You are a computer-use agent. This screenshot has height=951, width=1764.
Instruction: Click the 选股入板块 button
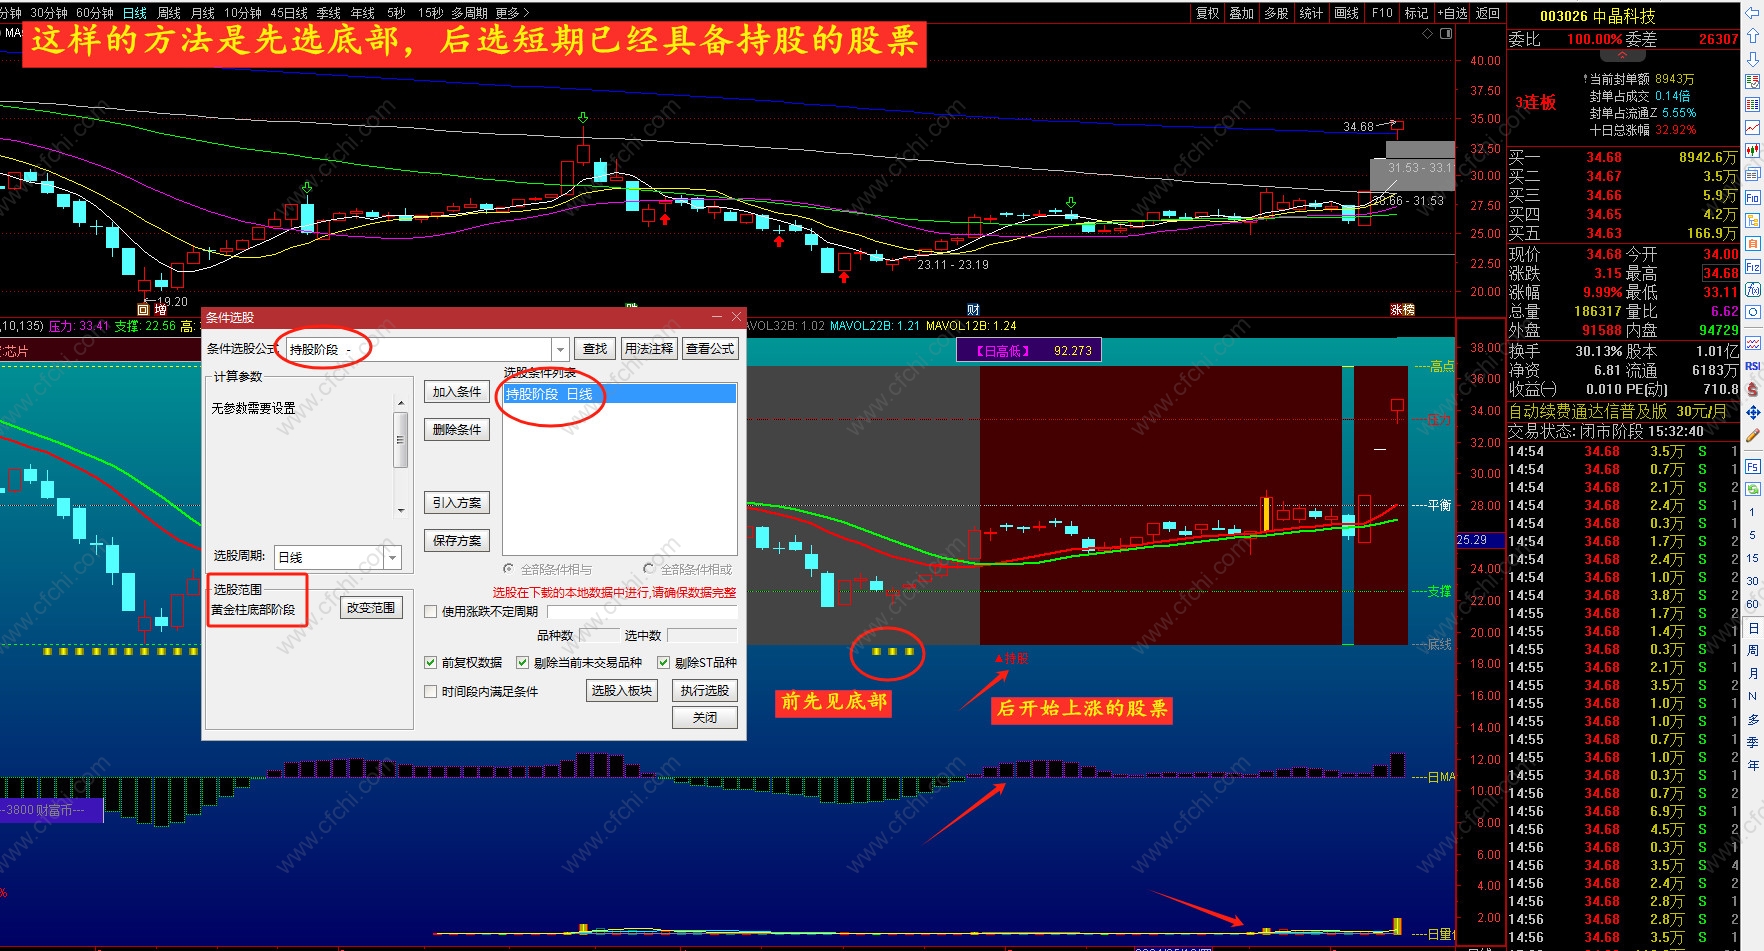(x=622, y=691)
